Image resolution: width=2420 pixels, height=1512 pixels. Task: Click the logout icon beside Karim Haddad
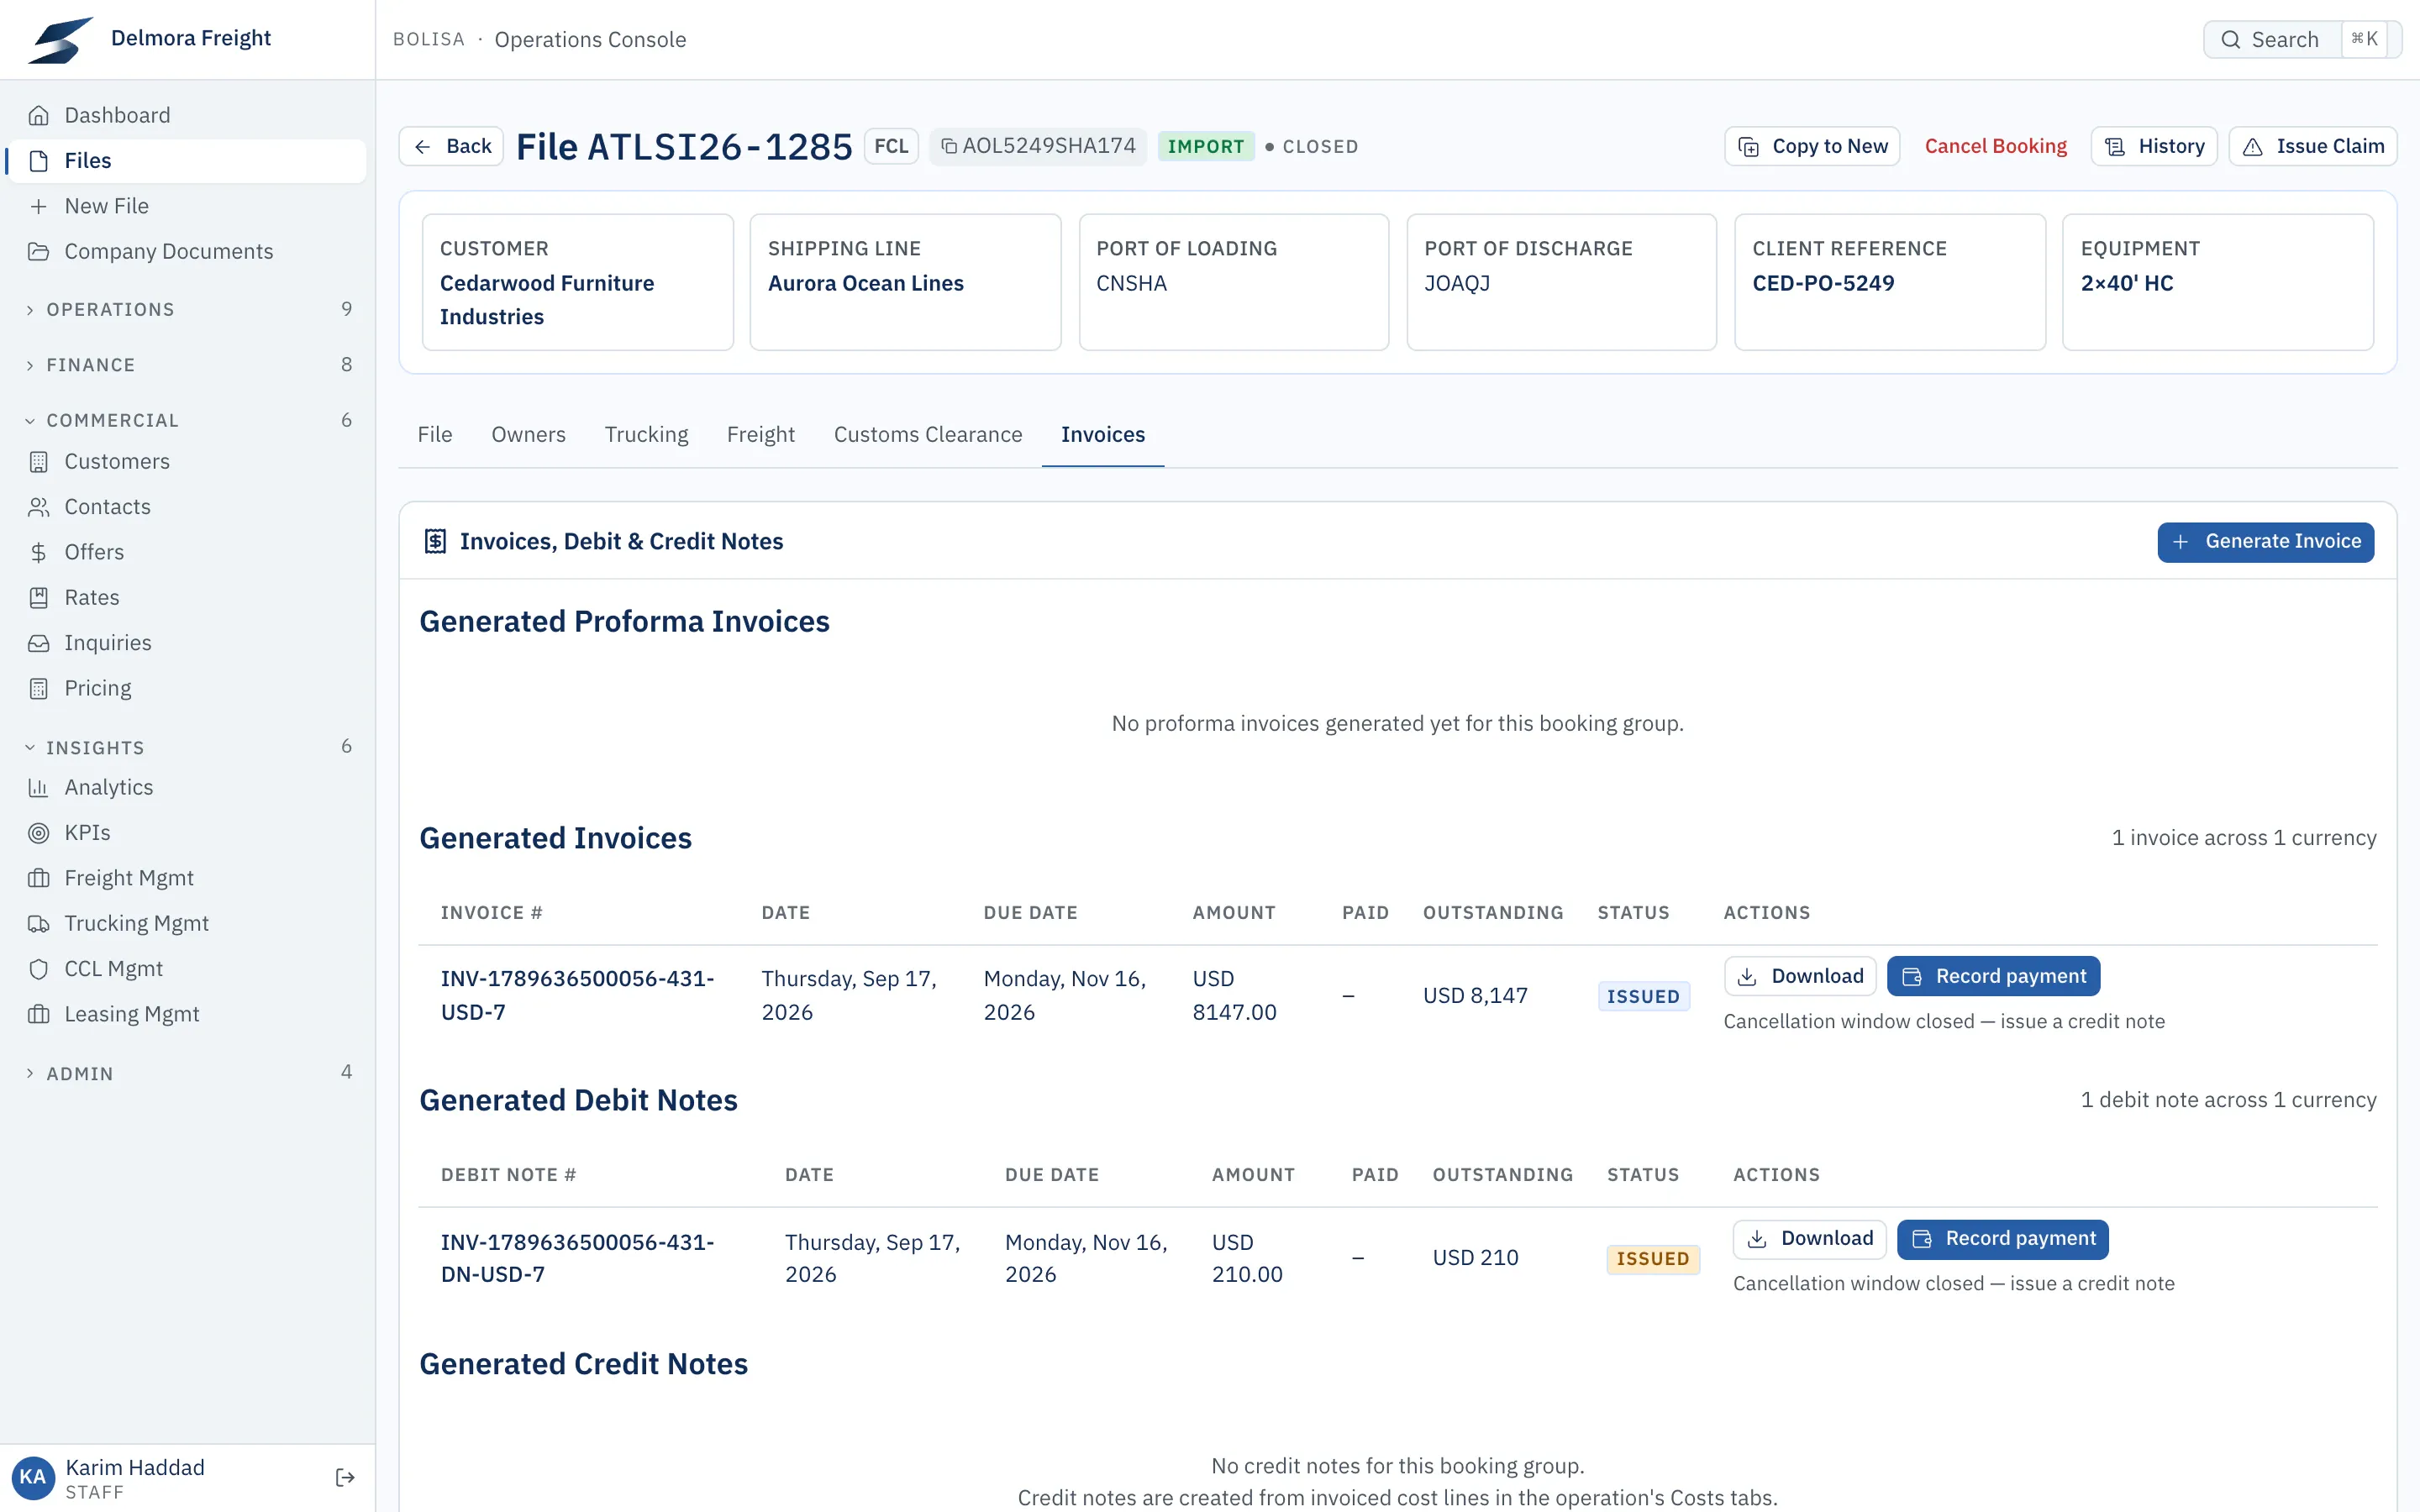[x=345, y=1478]
